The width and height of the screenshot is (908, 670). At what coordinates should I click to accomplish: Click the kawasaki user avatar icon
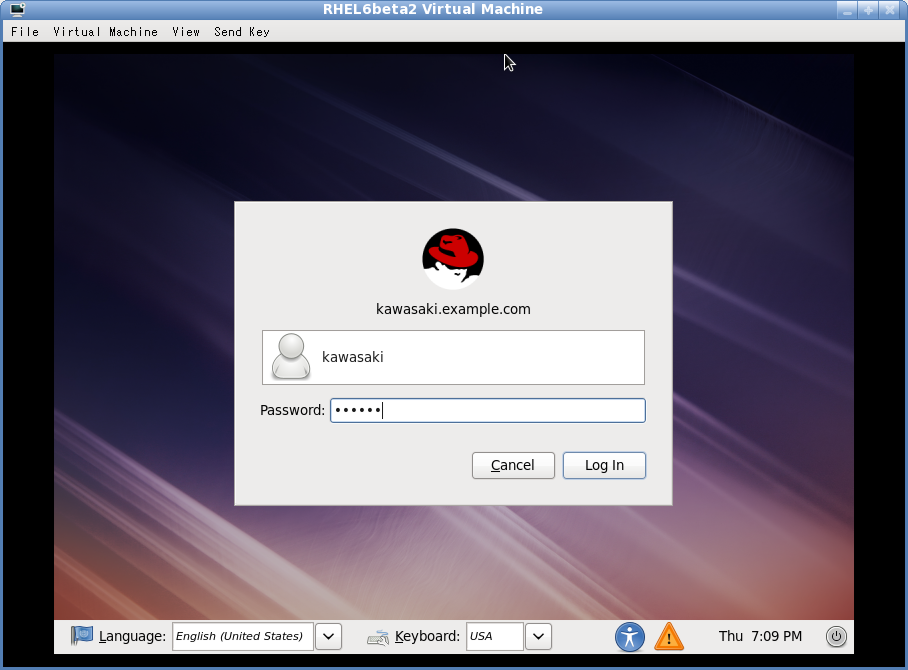click(291, 357)
